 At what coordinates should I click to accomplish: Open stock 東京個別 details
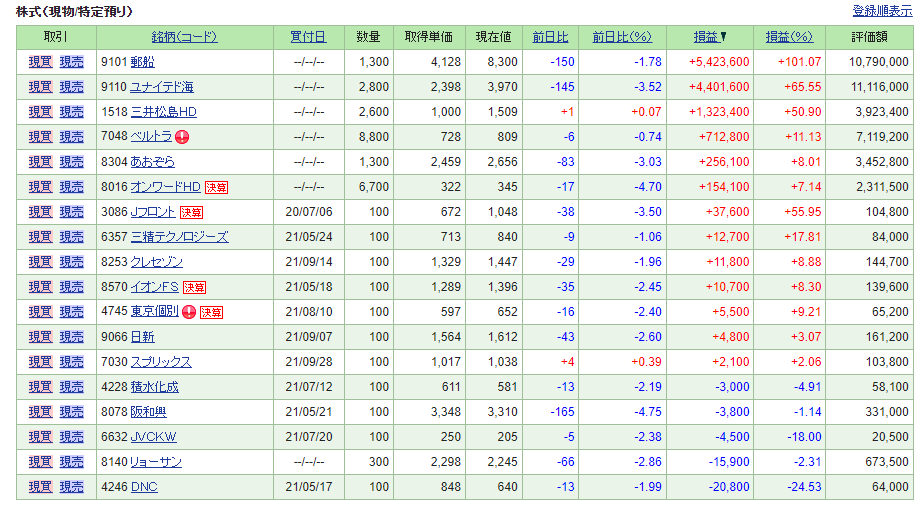154,311
